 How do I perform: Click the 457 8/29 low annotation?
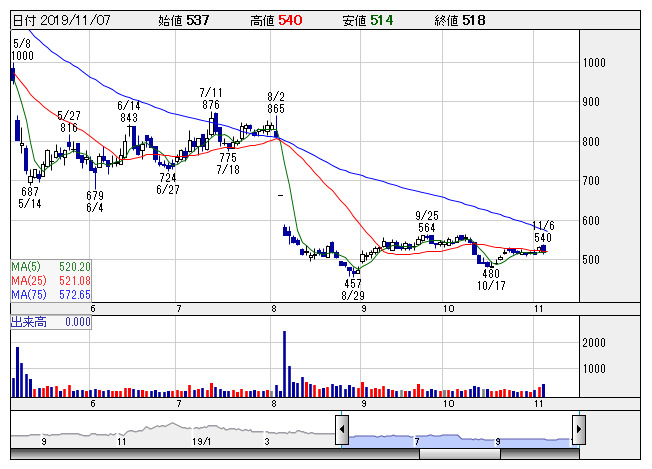[x=351, y=290]
